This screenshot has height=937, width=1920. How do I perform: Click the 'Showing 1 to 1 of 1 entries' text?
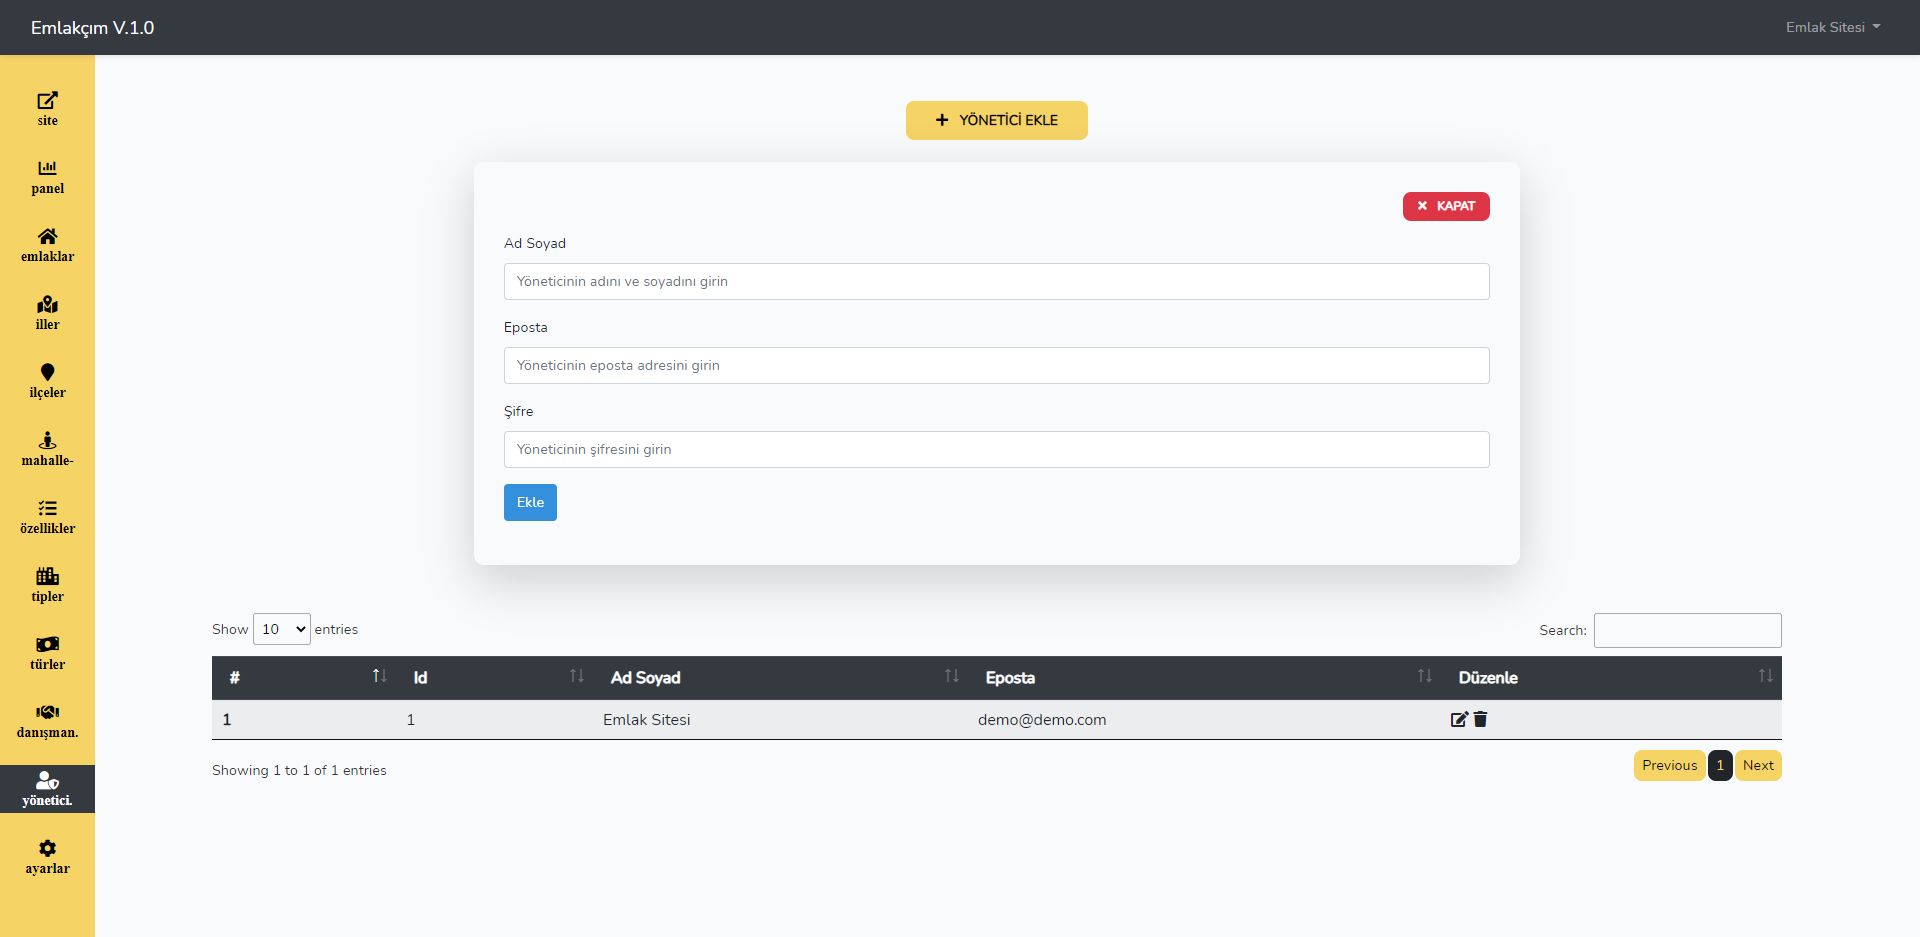(299, 770)
